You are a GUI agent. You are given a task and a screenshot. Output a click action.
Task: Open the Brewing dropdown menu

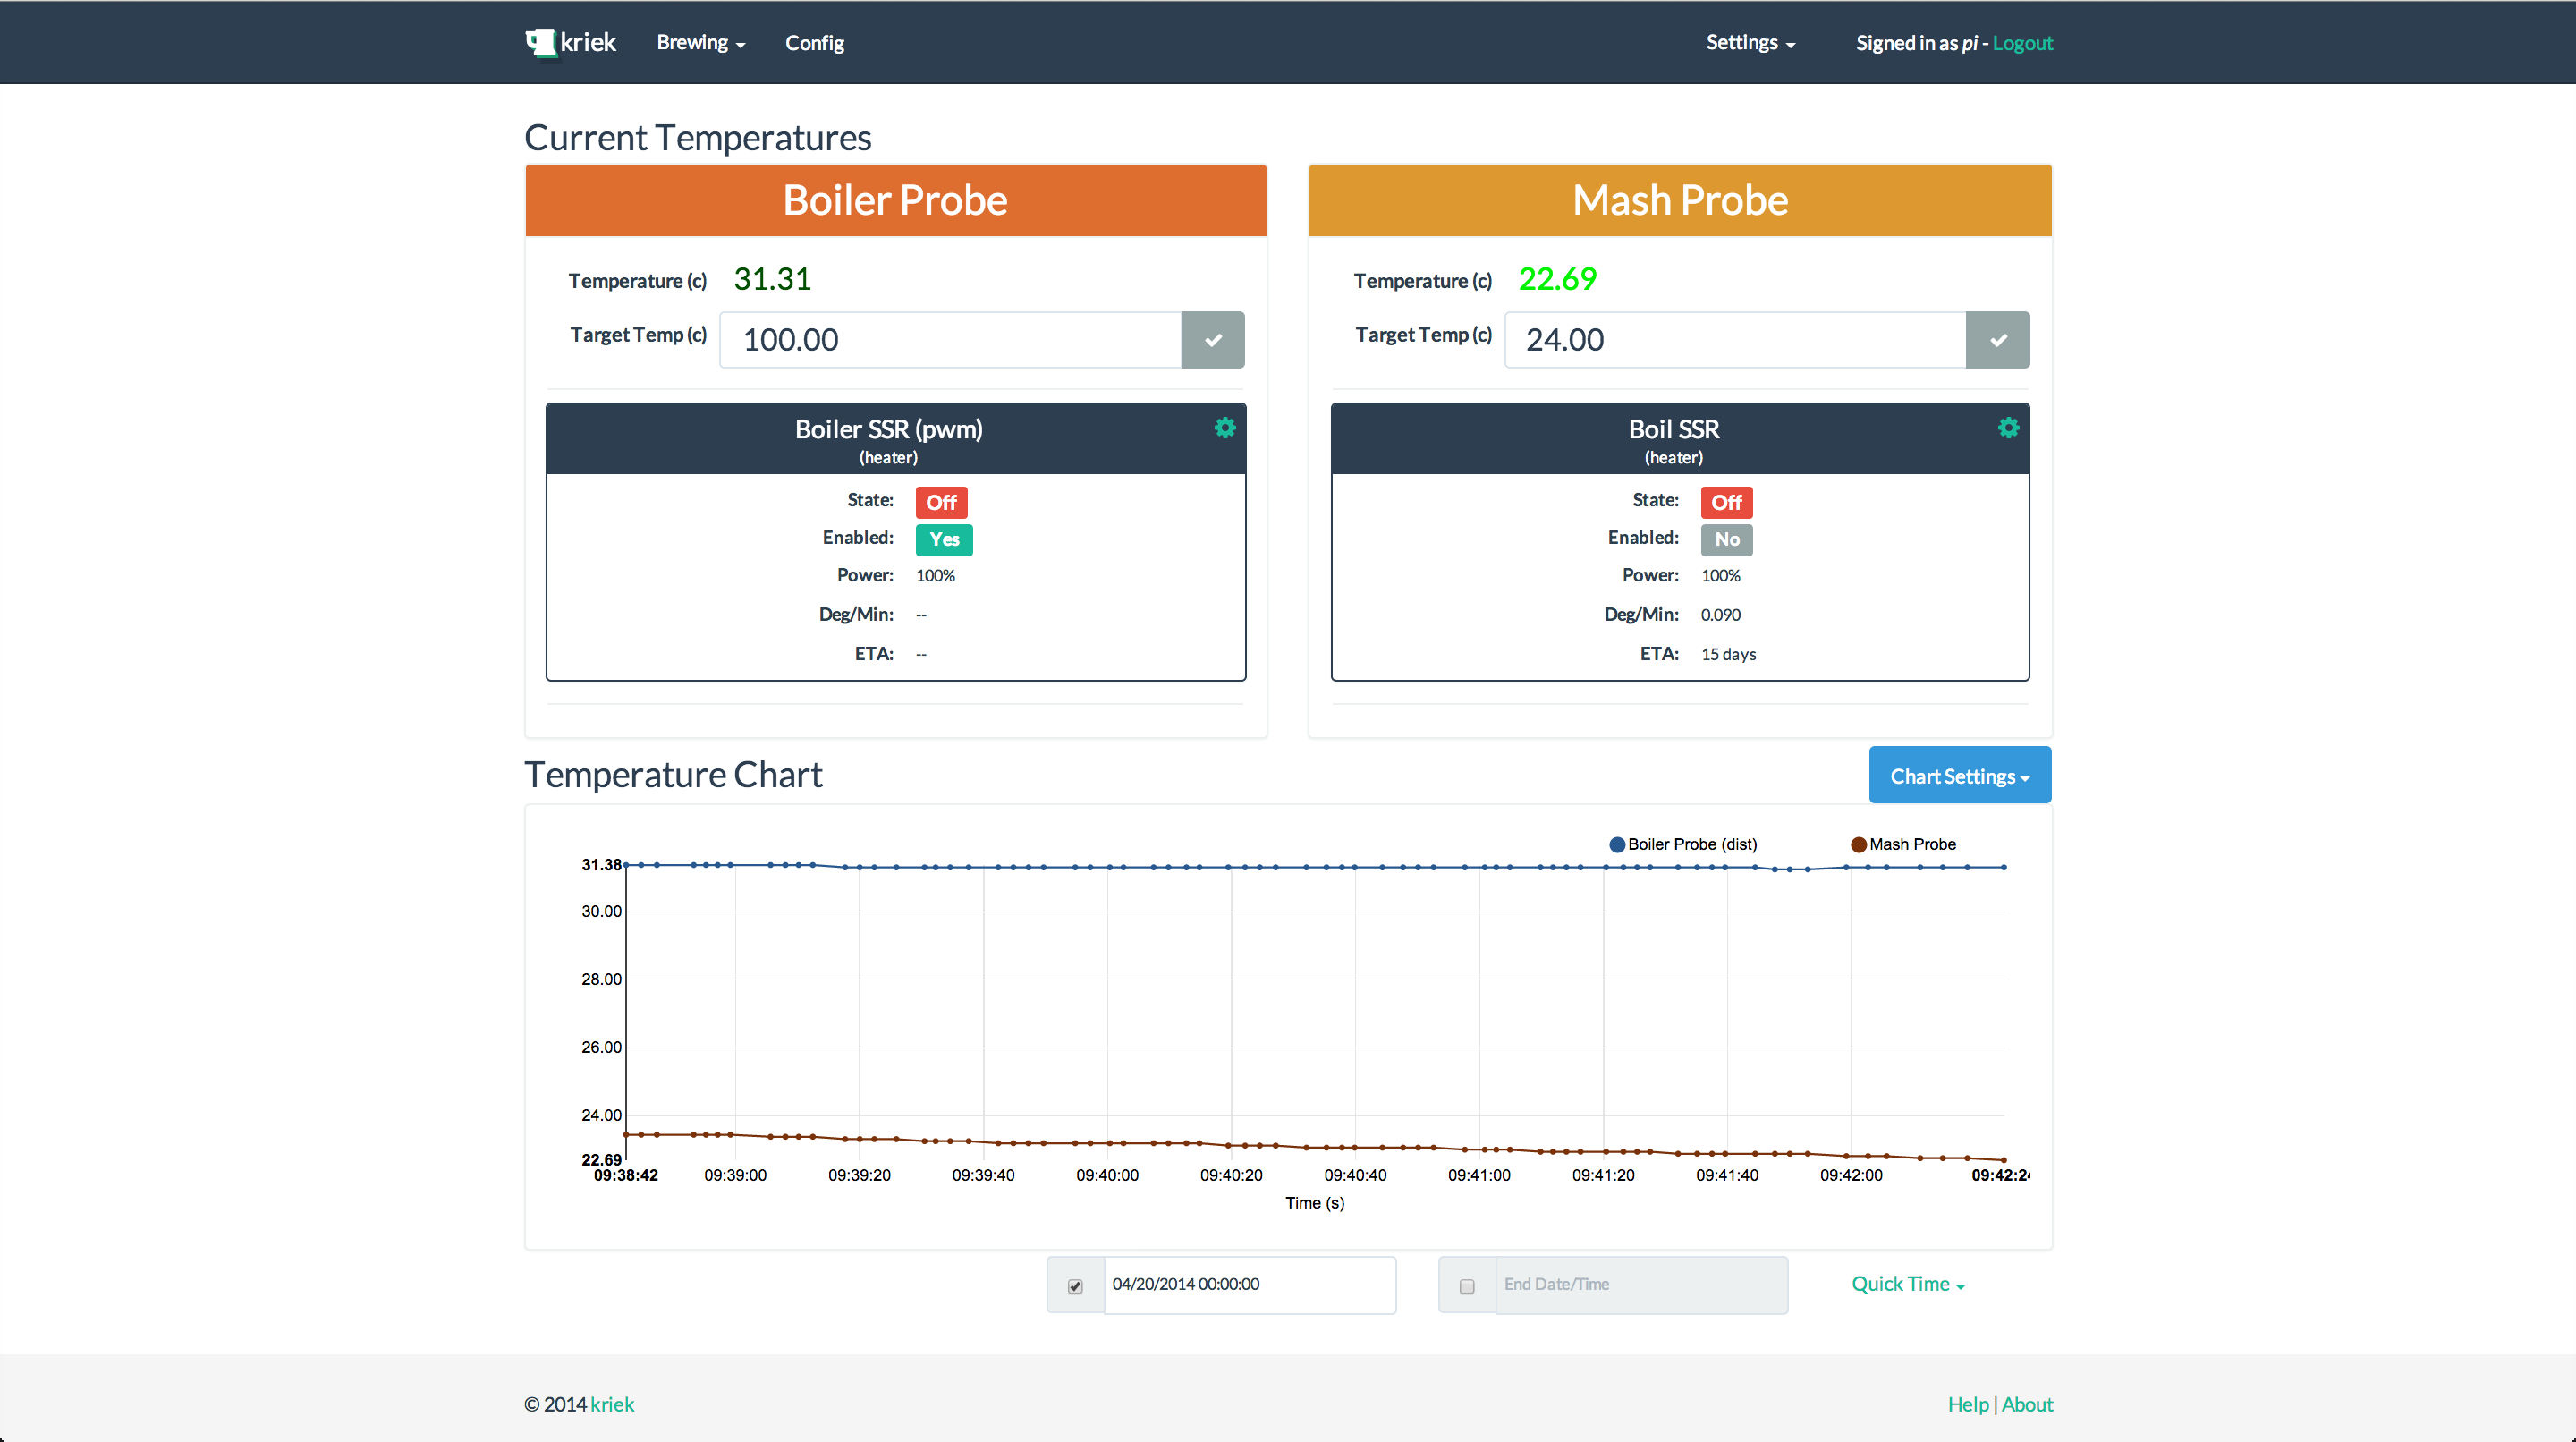pyautogui.click(x=700, y=43)
